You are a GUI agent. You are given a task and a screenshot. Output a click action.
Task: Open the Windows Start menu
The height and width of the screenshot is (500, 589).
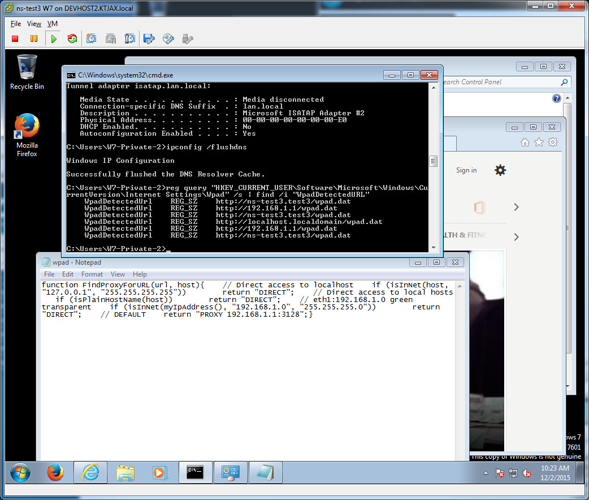20,473
